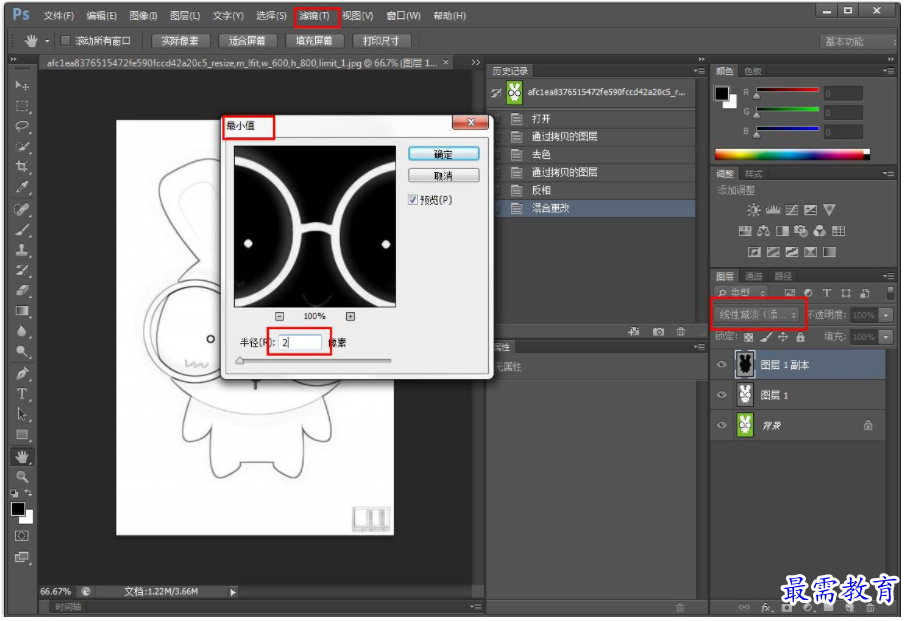Viewport: 905px width, 621px height.
Task: Select the Gradient tool
Action: tap(22, 310)
